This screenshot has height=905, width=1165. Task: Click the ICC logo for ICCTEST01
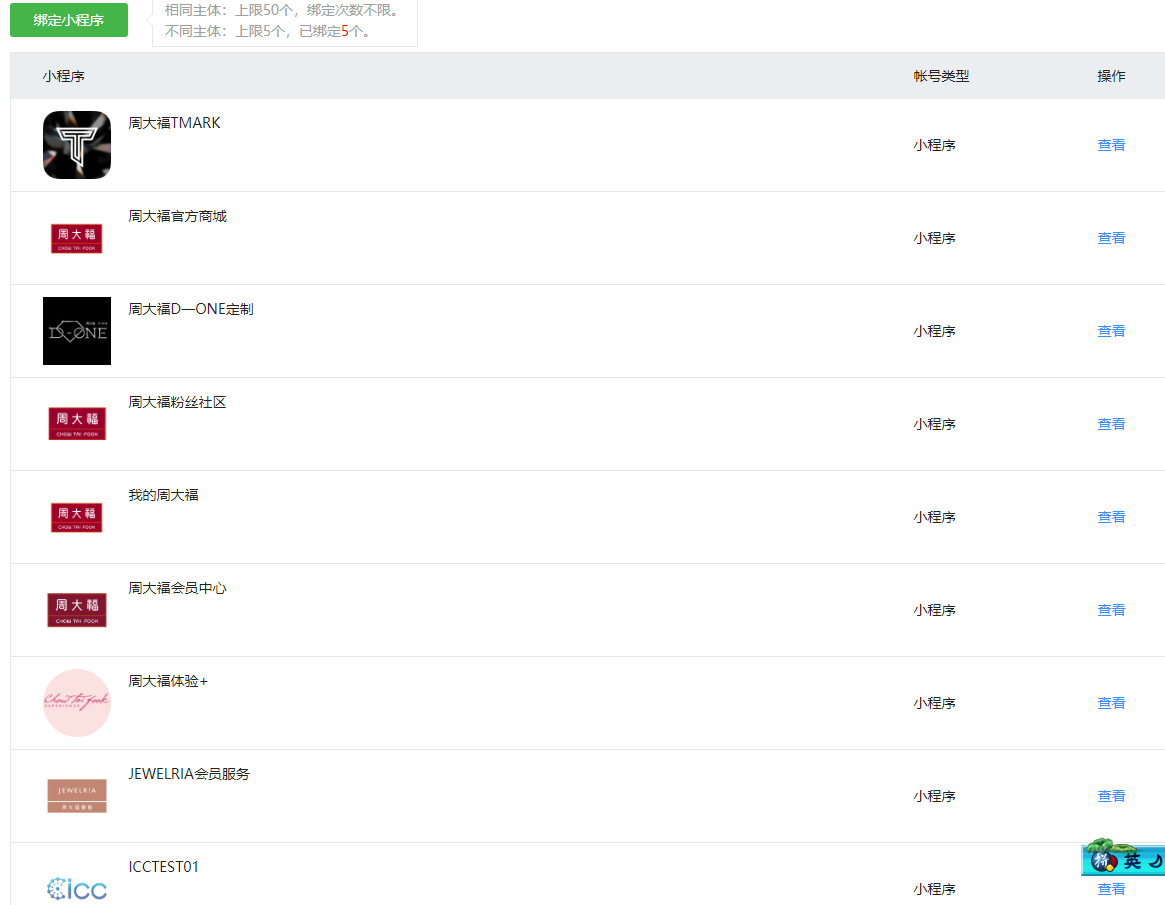coord(77,889)
